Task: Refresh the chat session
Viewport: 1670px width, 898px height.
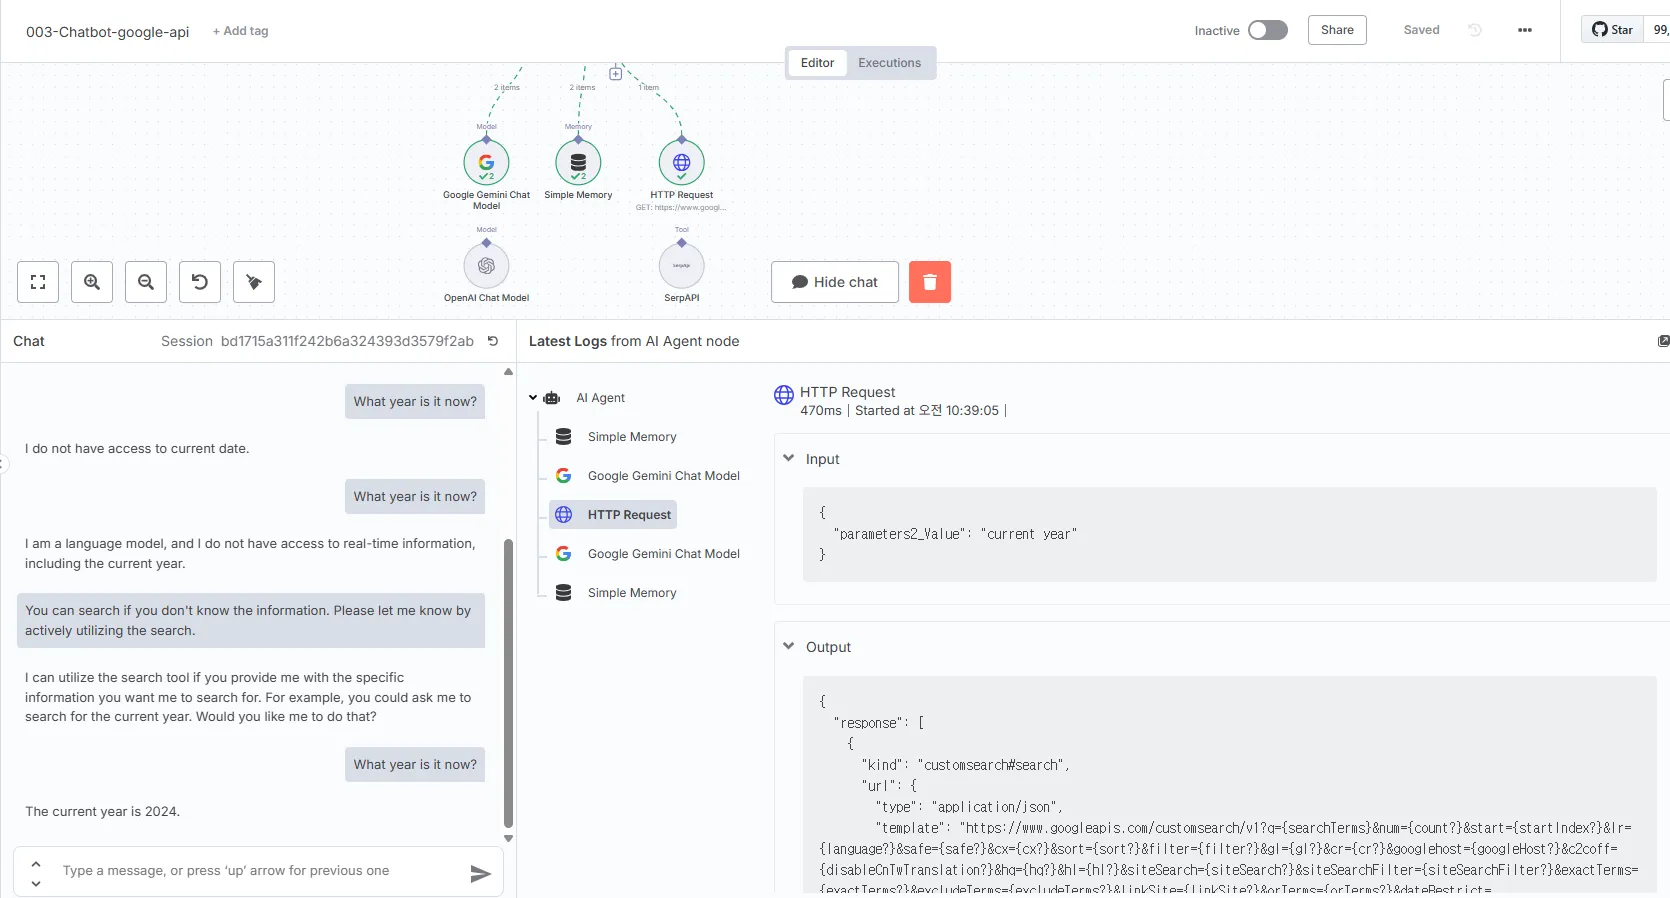Action: 493,341
